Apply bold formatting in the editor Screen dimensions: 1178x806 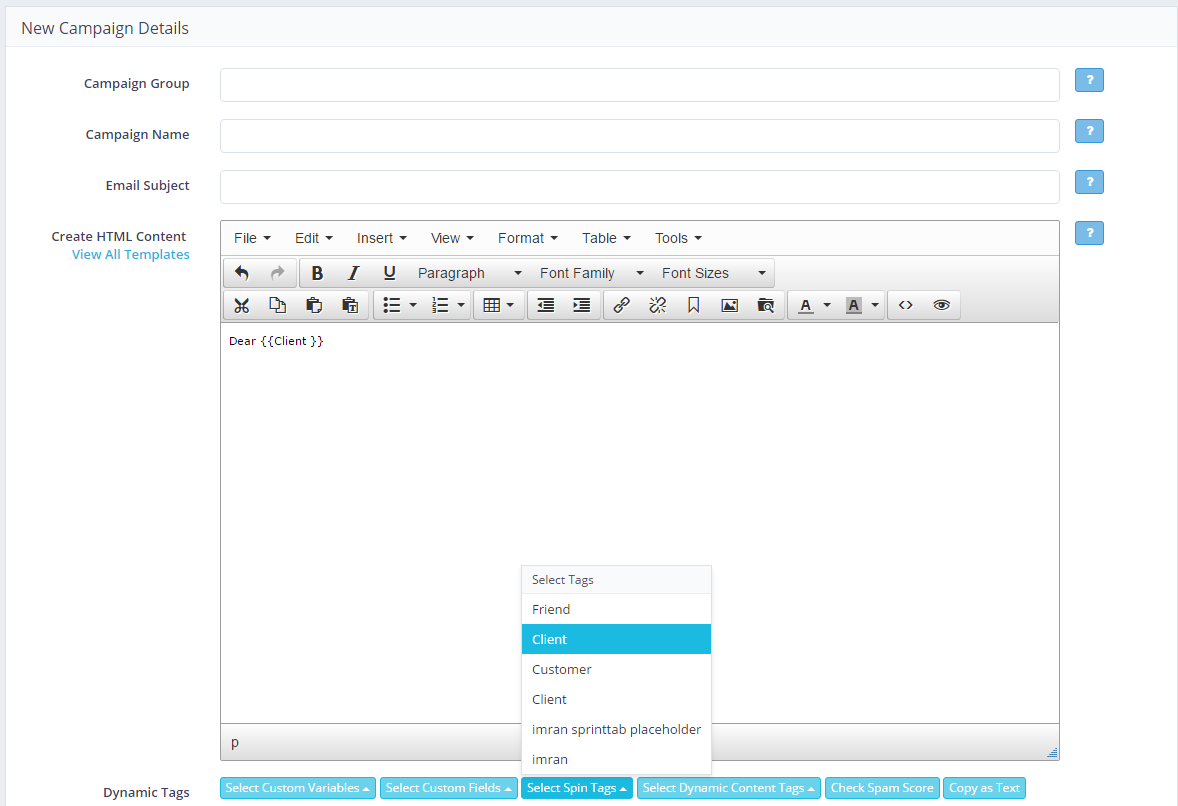317,273
